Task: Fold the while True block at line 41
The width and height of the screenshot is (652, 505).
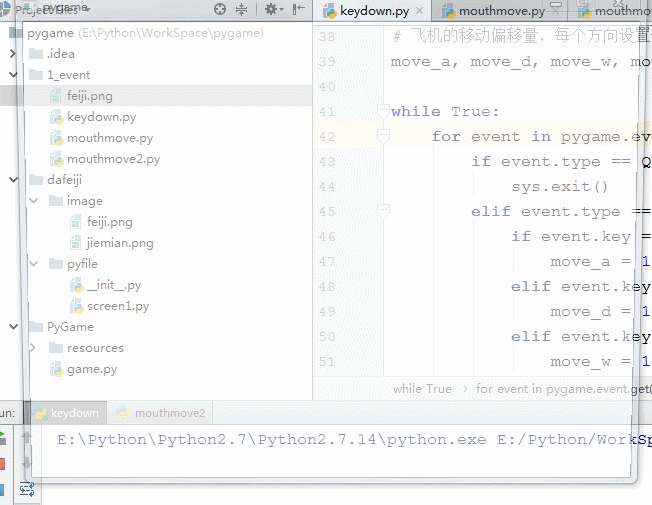Action: pyautogui.click(x=383, y=111)
